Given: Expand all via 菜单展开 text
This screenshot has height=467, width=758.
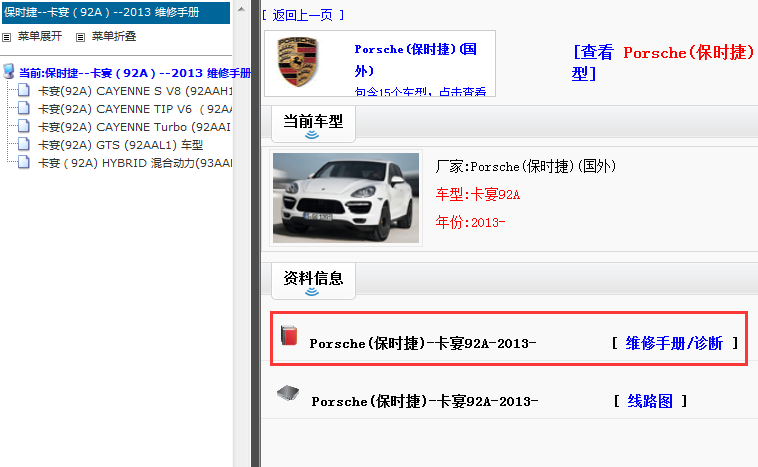Looking at the screenshot, I should pyautogui.click(x=40, y=36).
